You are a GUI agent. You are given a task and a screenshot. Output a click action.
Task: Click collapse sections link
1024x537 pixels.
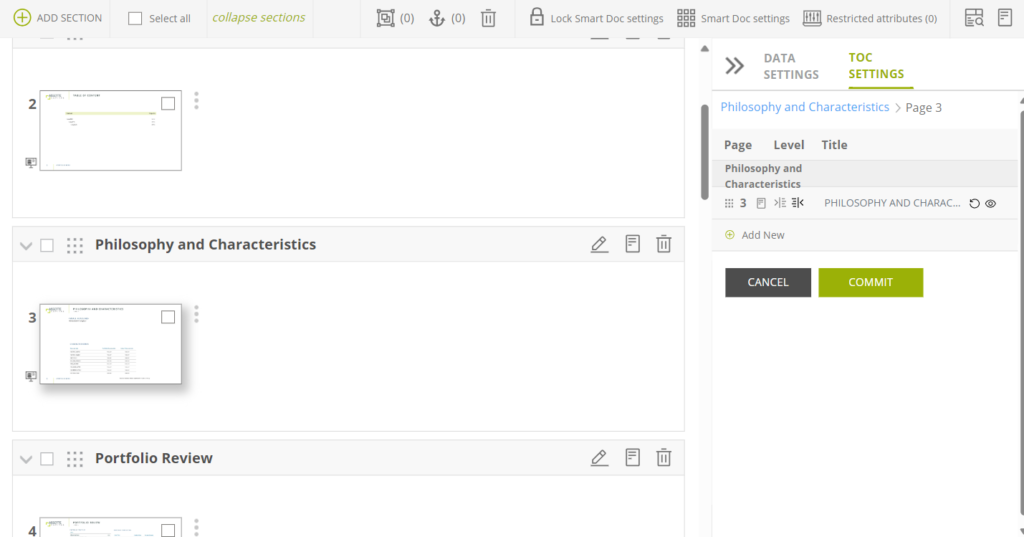click(259, 18)
